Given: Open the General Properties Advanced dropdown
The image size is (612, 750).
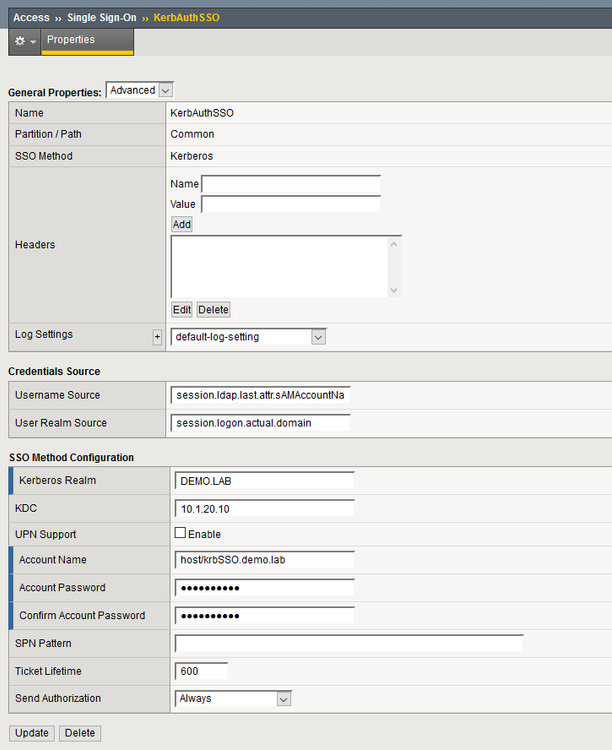Looking at the screenshot, I should coord(139,90).
